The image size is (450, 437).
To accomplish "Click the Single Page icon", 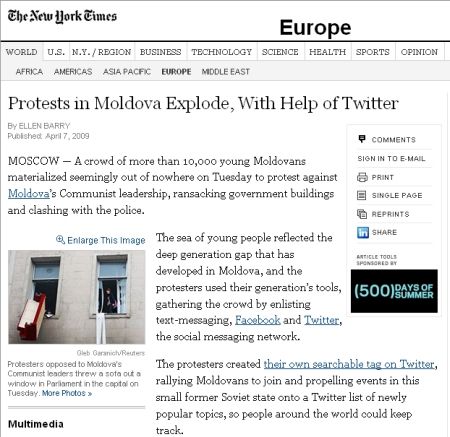I will (x=362, y=195).
